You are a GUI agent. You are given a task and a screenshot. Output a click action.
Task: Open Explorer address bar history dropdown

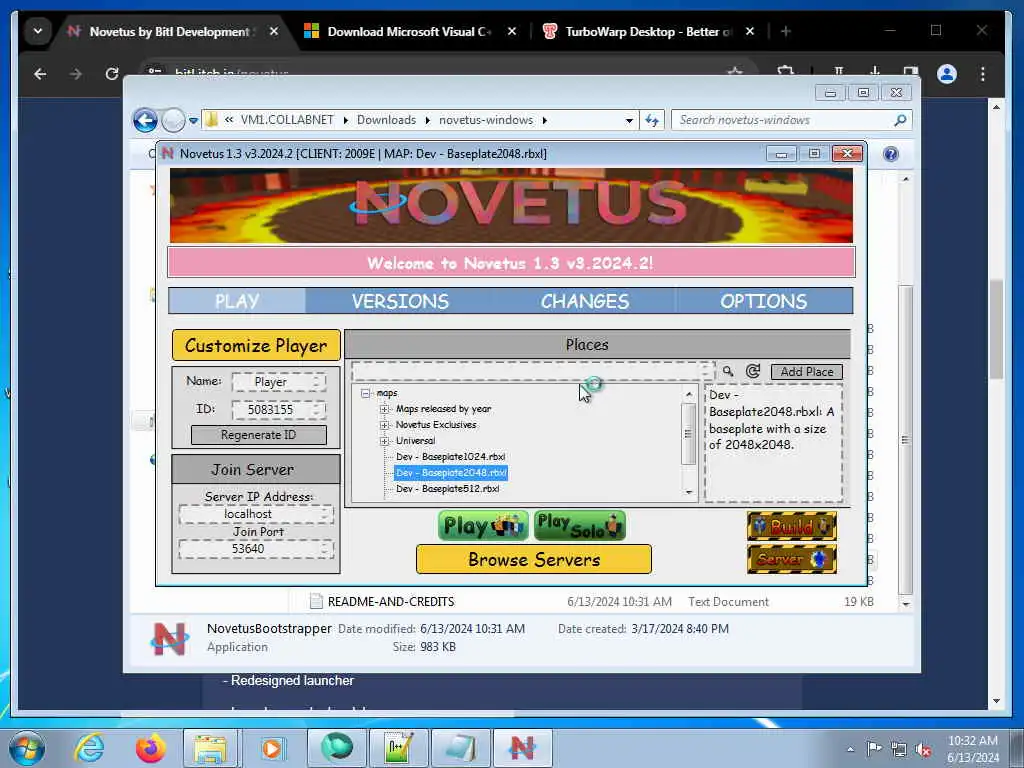click(629, 120)
